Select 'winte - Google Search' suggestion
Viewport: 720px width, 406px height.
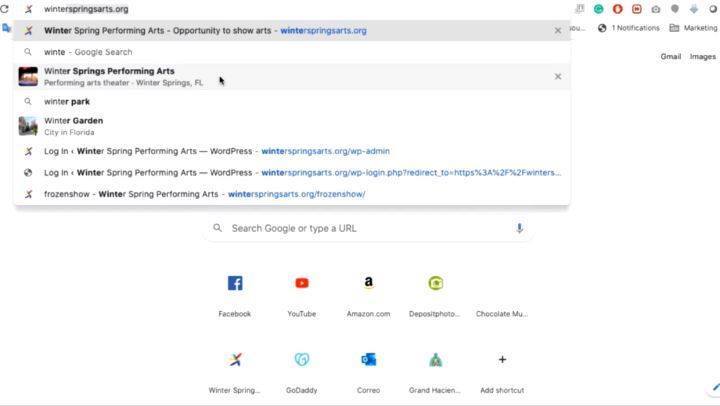click(x=292, y=52)
